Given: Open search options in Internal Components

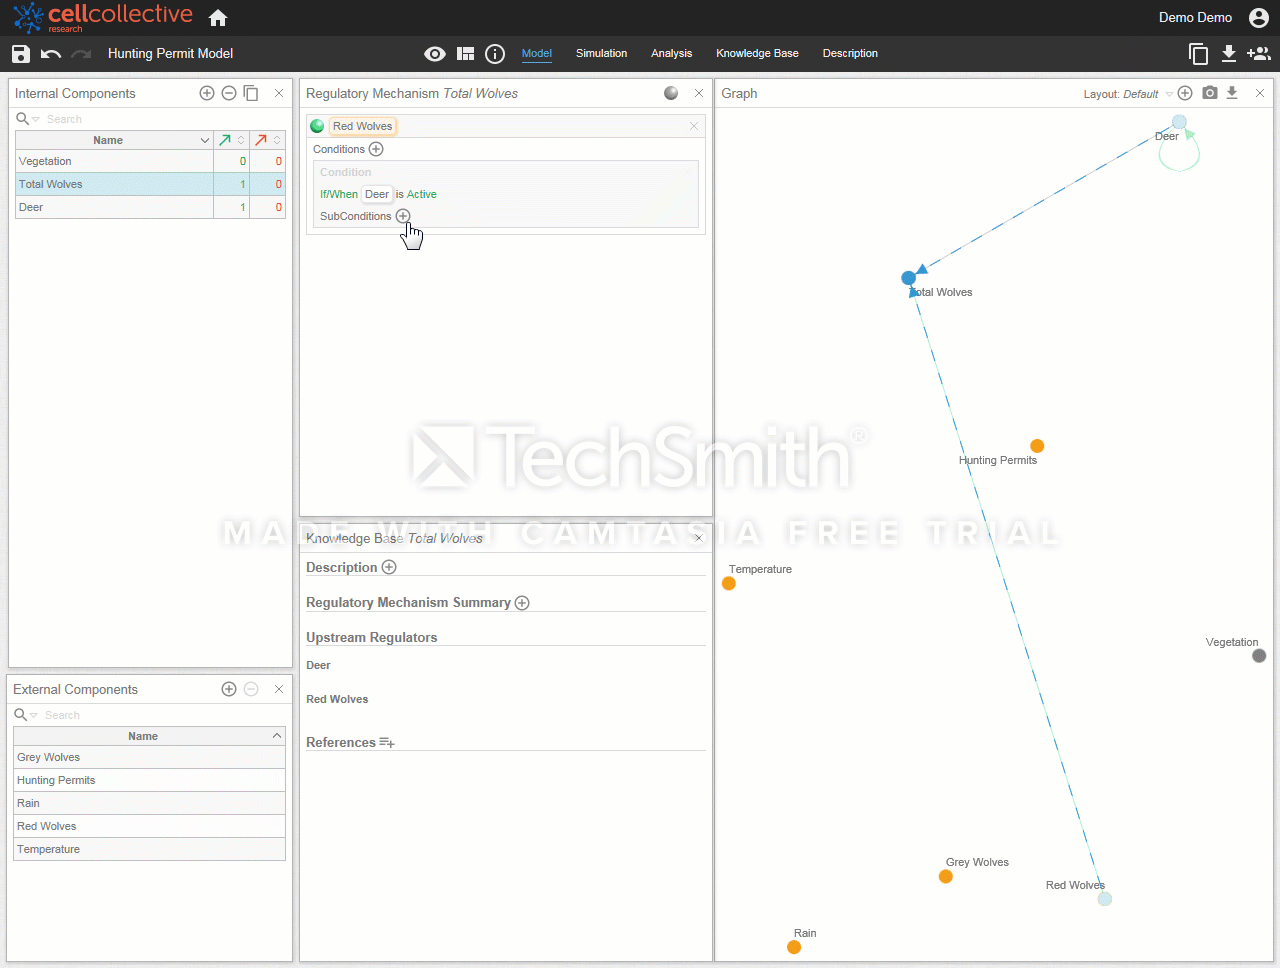Looking at the screenshot, I should (27, 119).
